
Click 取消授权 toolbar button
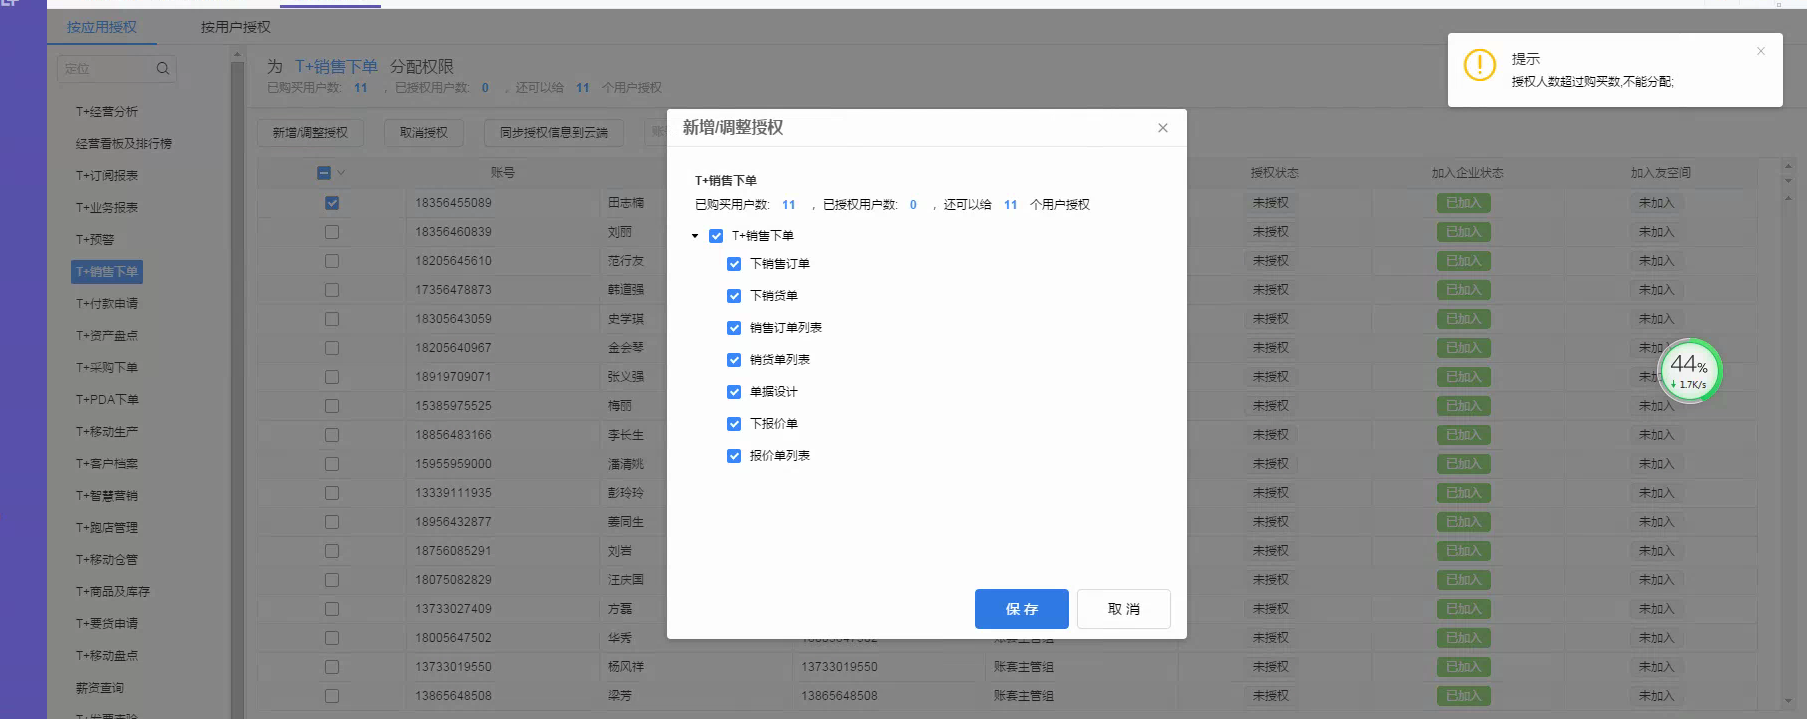point(424,133)
